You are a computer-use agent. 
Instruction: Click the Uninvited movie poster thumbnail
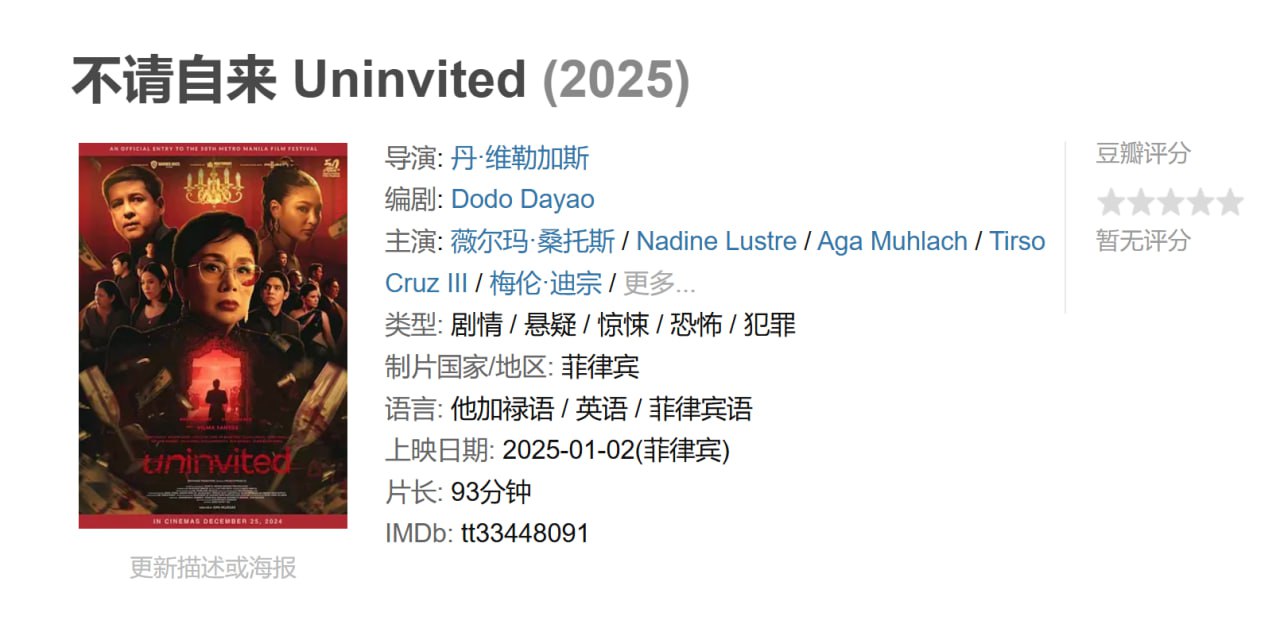(x=213, y=336)
